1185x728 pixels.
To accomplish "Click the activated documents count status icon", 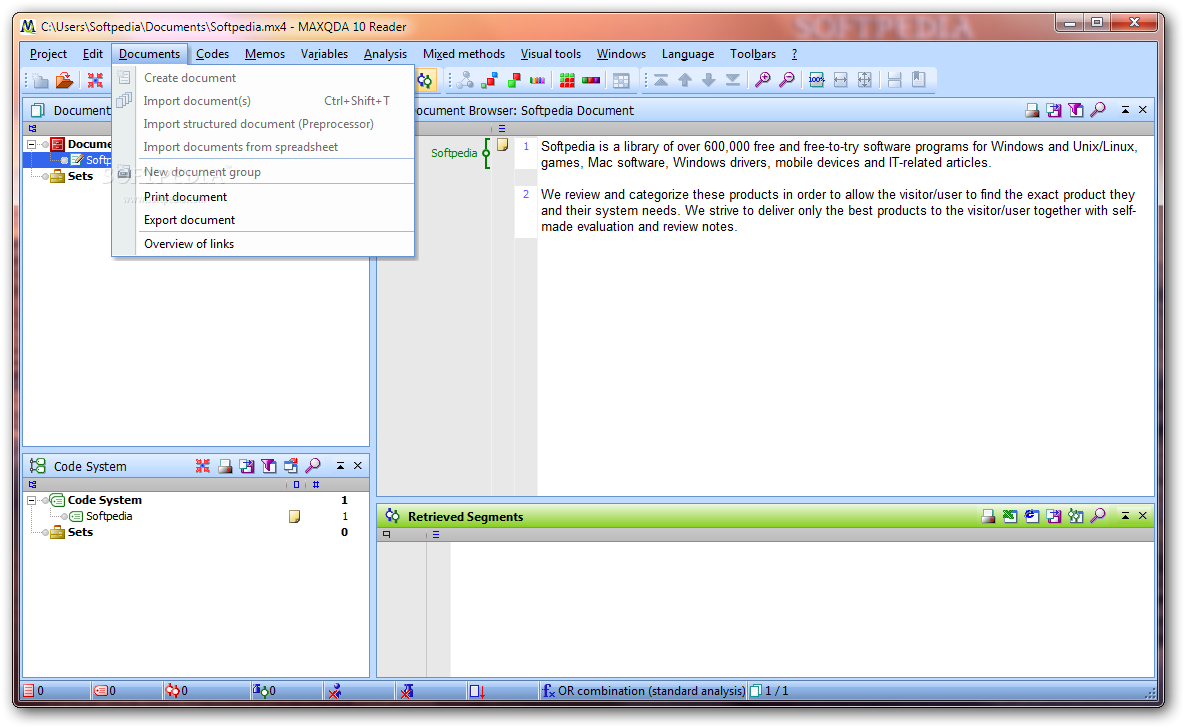I will click(x=29, y=691).
